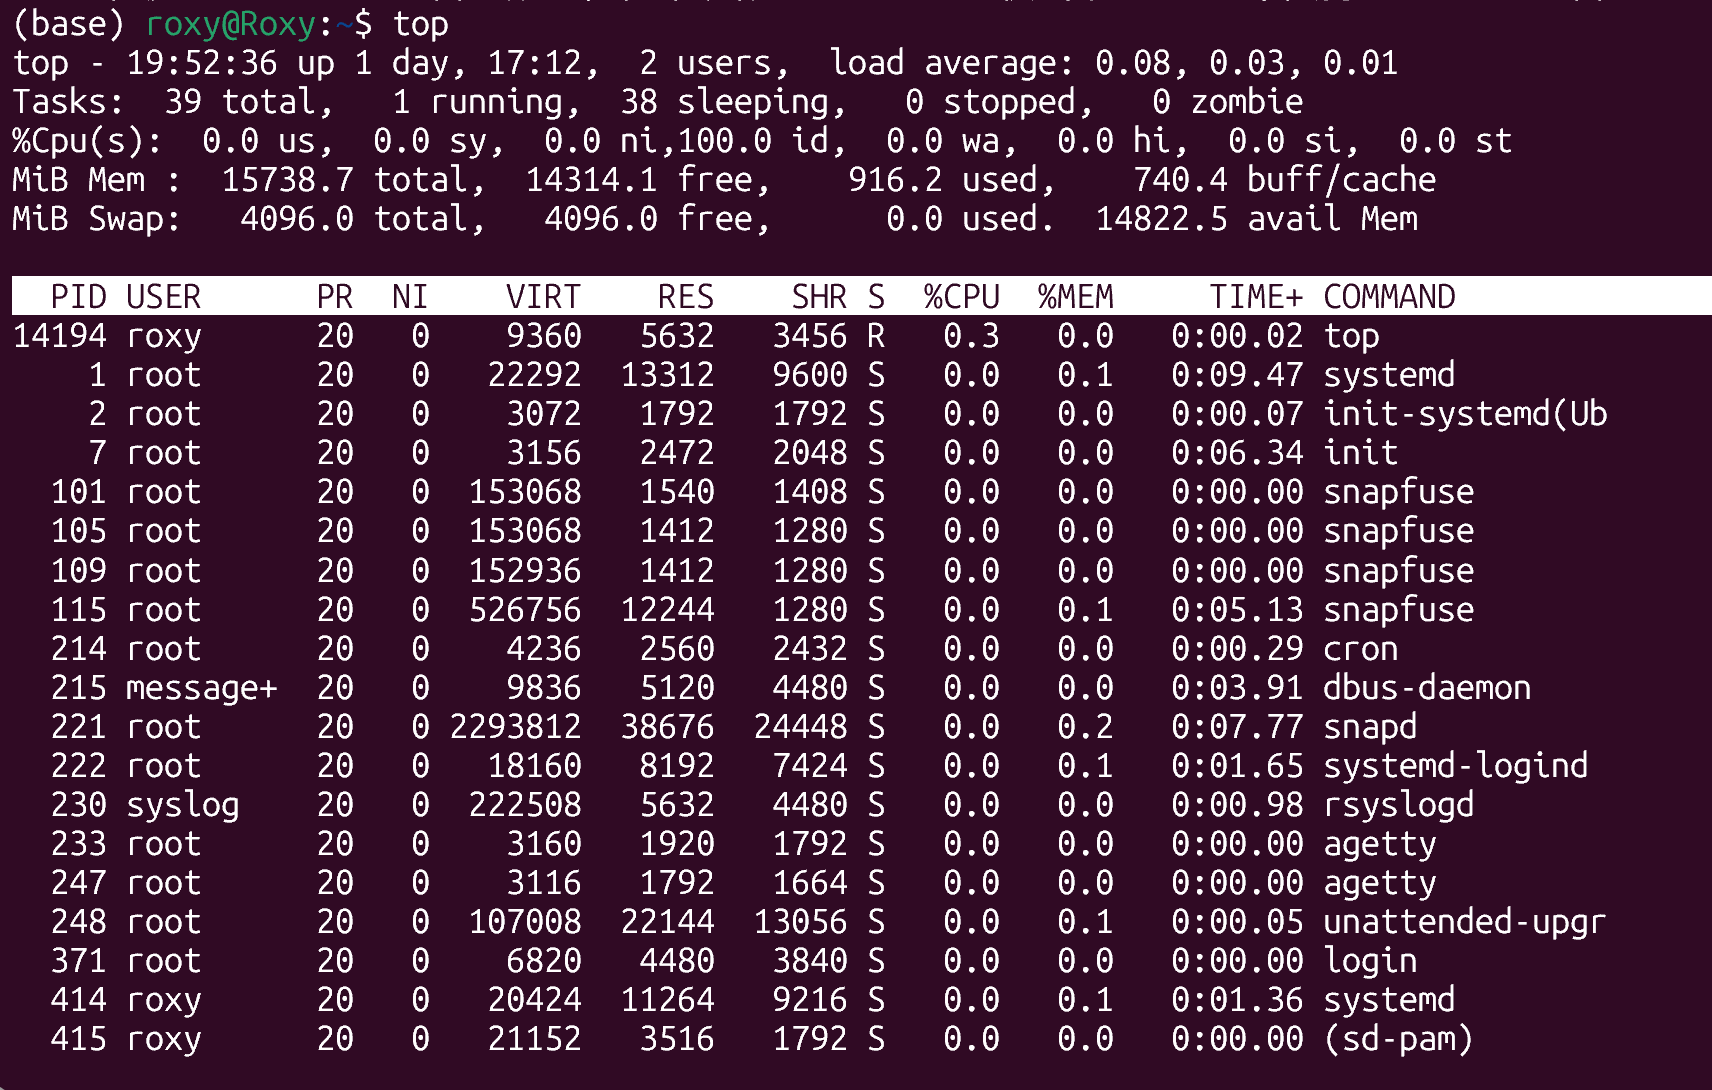Click the TIME+ column header
The image size is (1712, 1090).
[x=1256, y=297]
